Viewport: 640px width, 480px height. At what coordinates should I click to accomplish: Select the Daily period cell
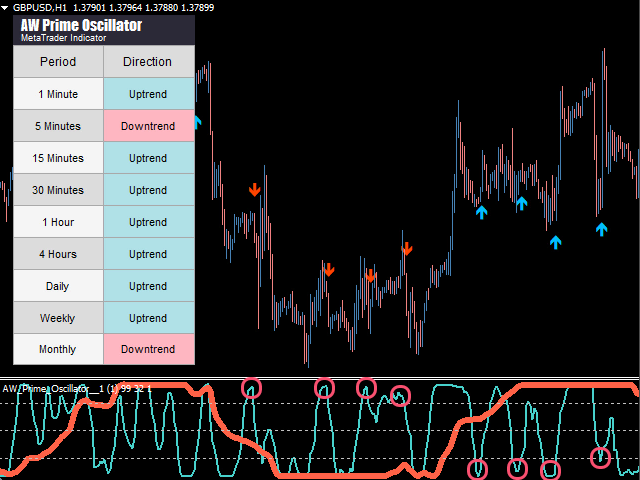(58, 286)
